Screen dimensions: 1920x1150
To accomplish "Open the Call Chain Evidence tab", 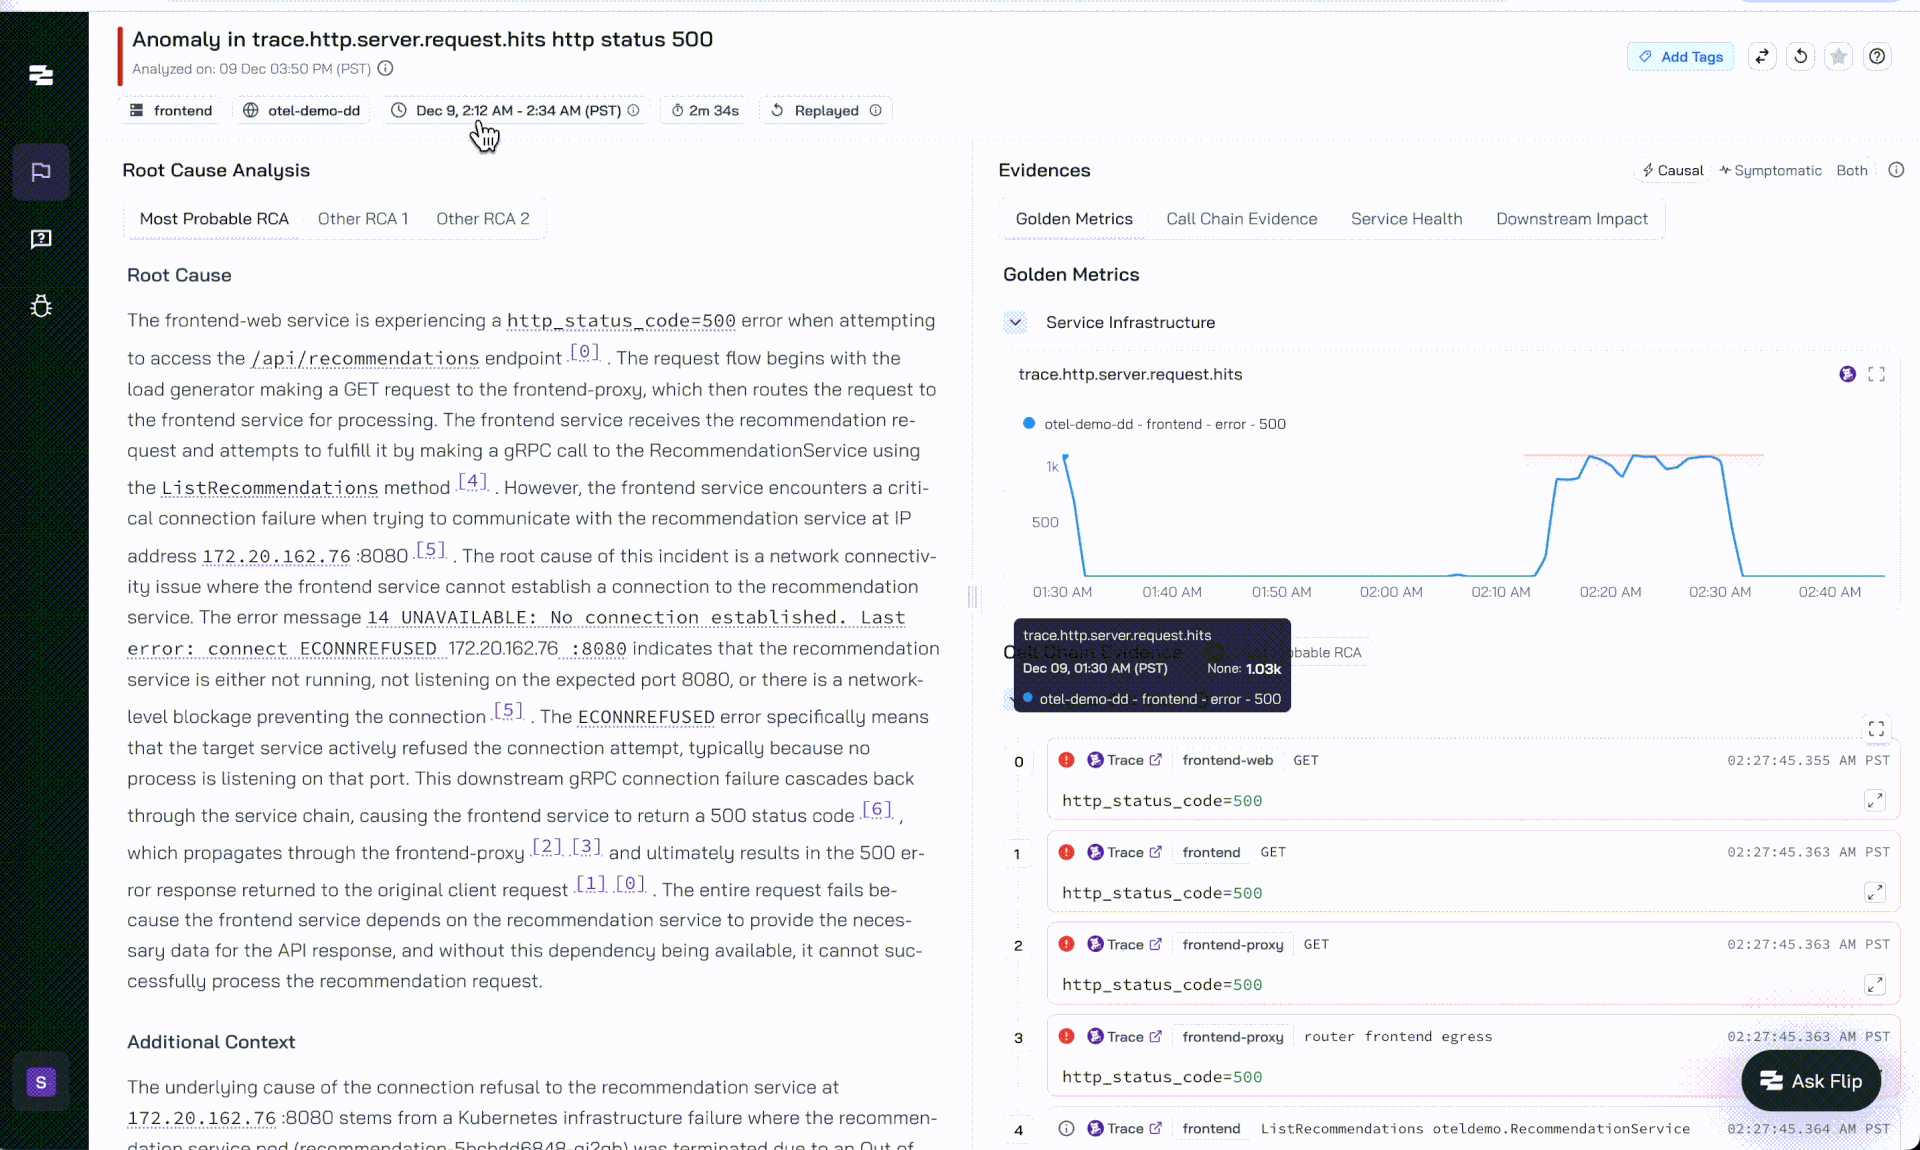I will [x=1241, y=219].
